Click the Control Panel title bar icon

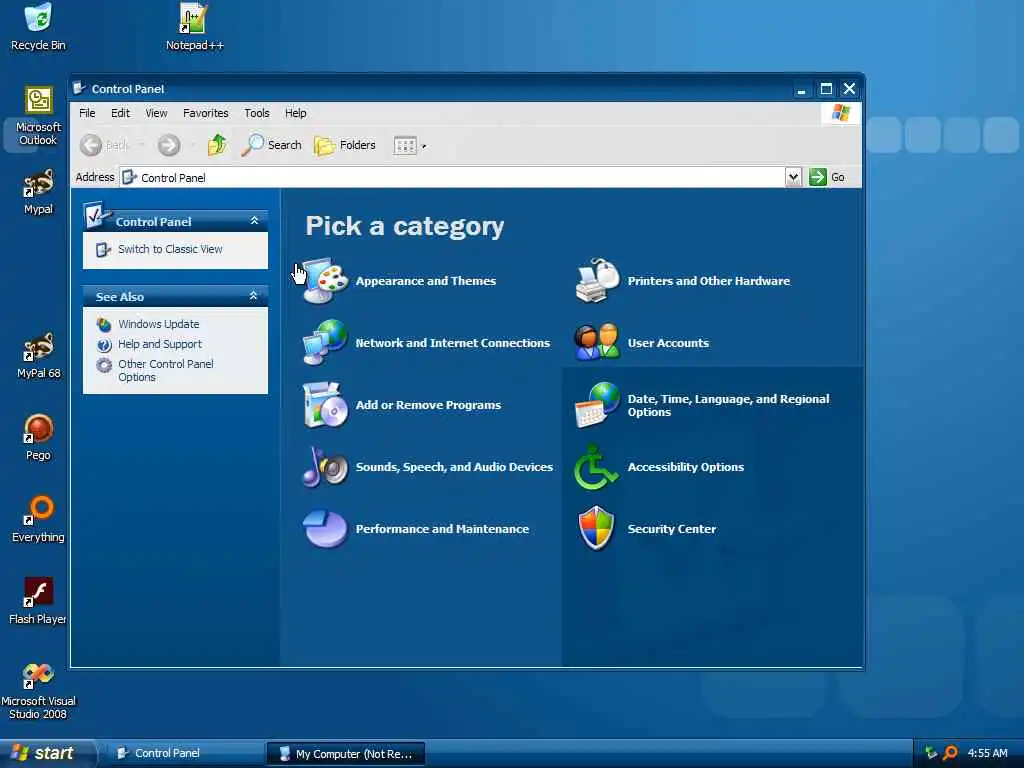pyautogui.click(x=80, y=88)
